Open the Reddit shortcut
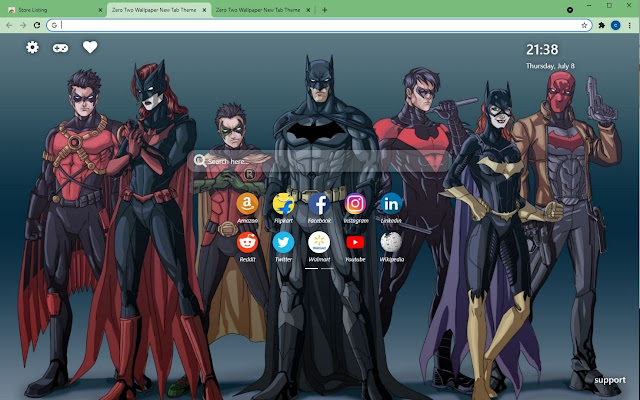Viewport: 640px width, 400px height. (x=247, y=242)
